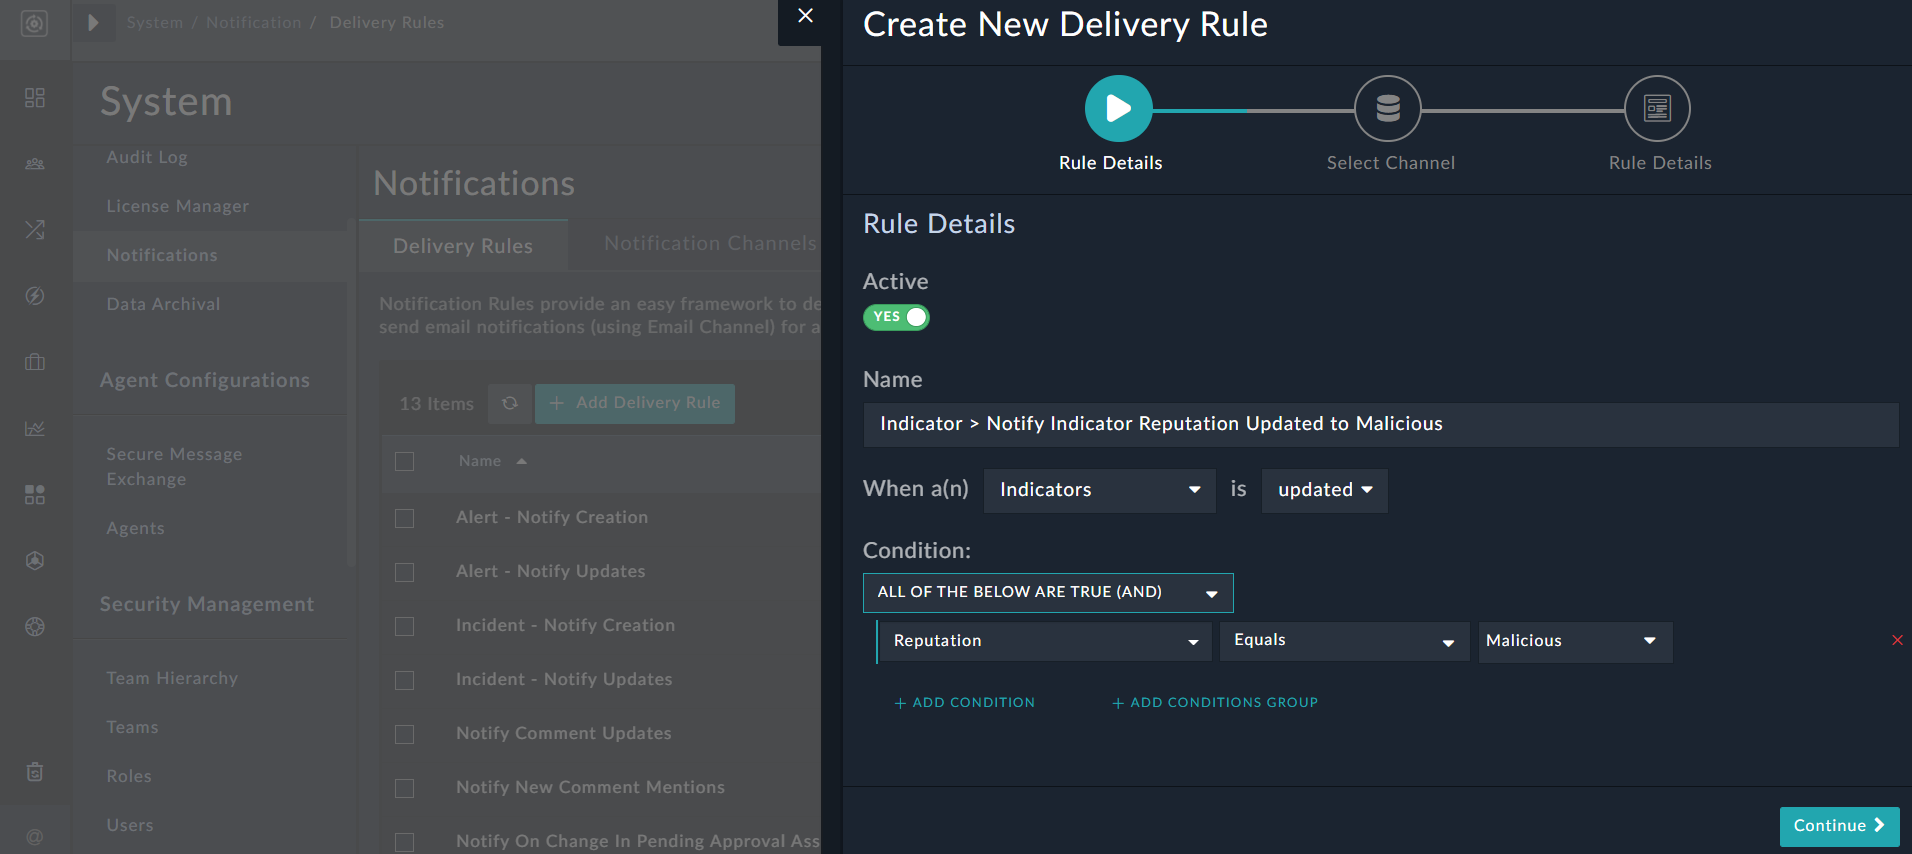The image size is (1912, 854).
Task: Switch to the Notification Channels tab
Action: point(710,244)
